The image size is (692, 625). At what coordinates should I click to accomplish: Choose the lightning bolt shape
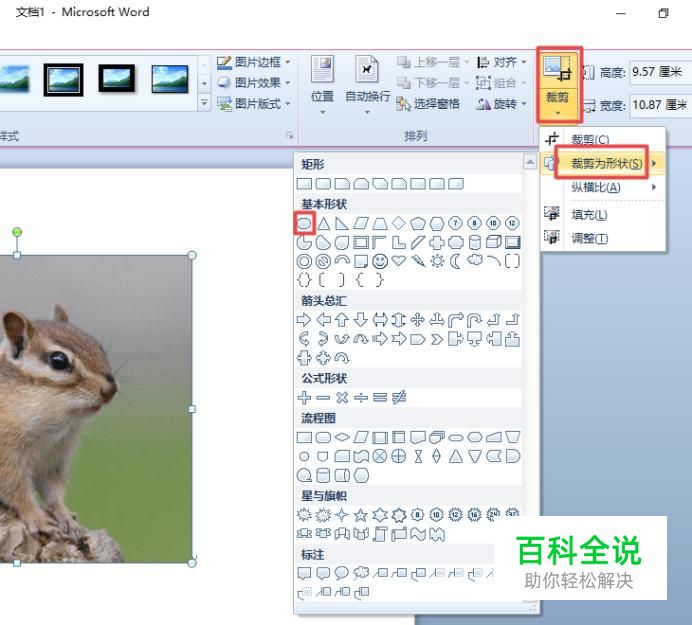417,261
